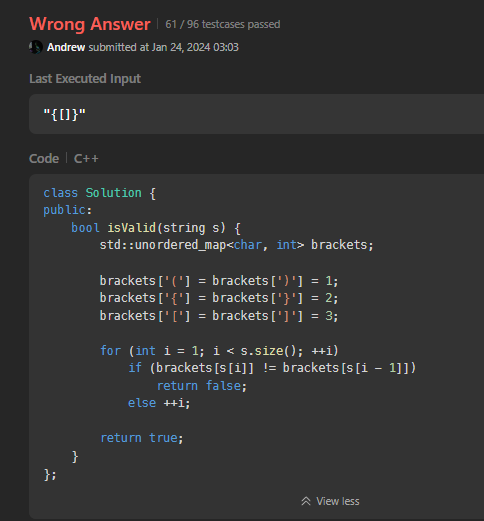Collapse the code with View less

(330, 501)
